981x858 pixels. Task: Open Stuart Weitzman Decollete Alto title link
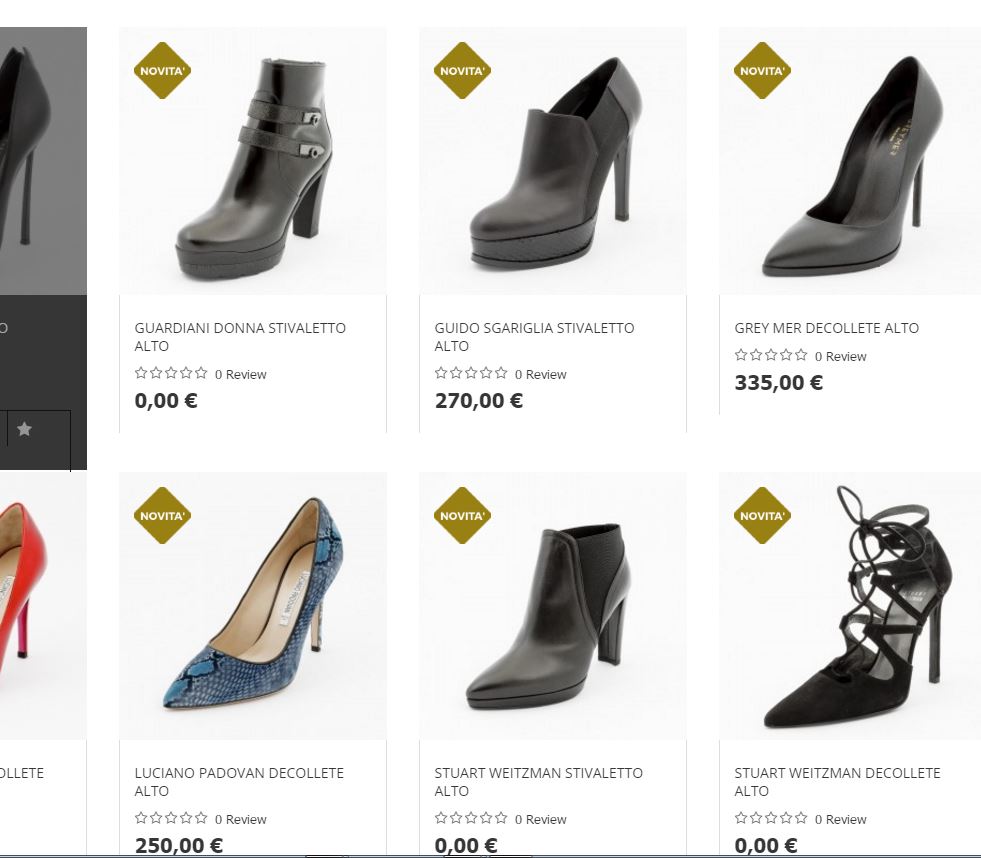click(837, 781)
